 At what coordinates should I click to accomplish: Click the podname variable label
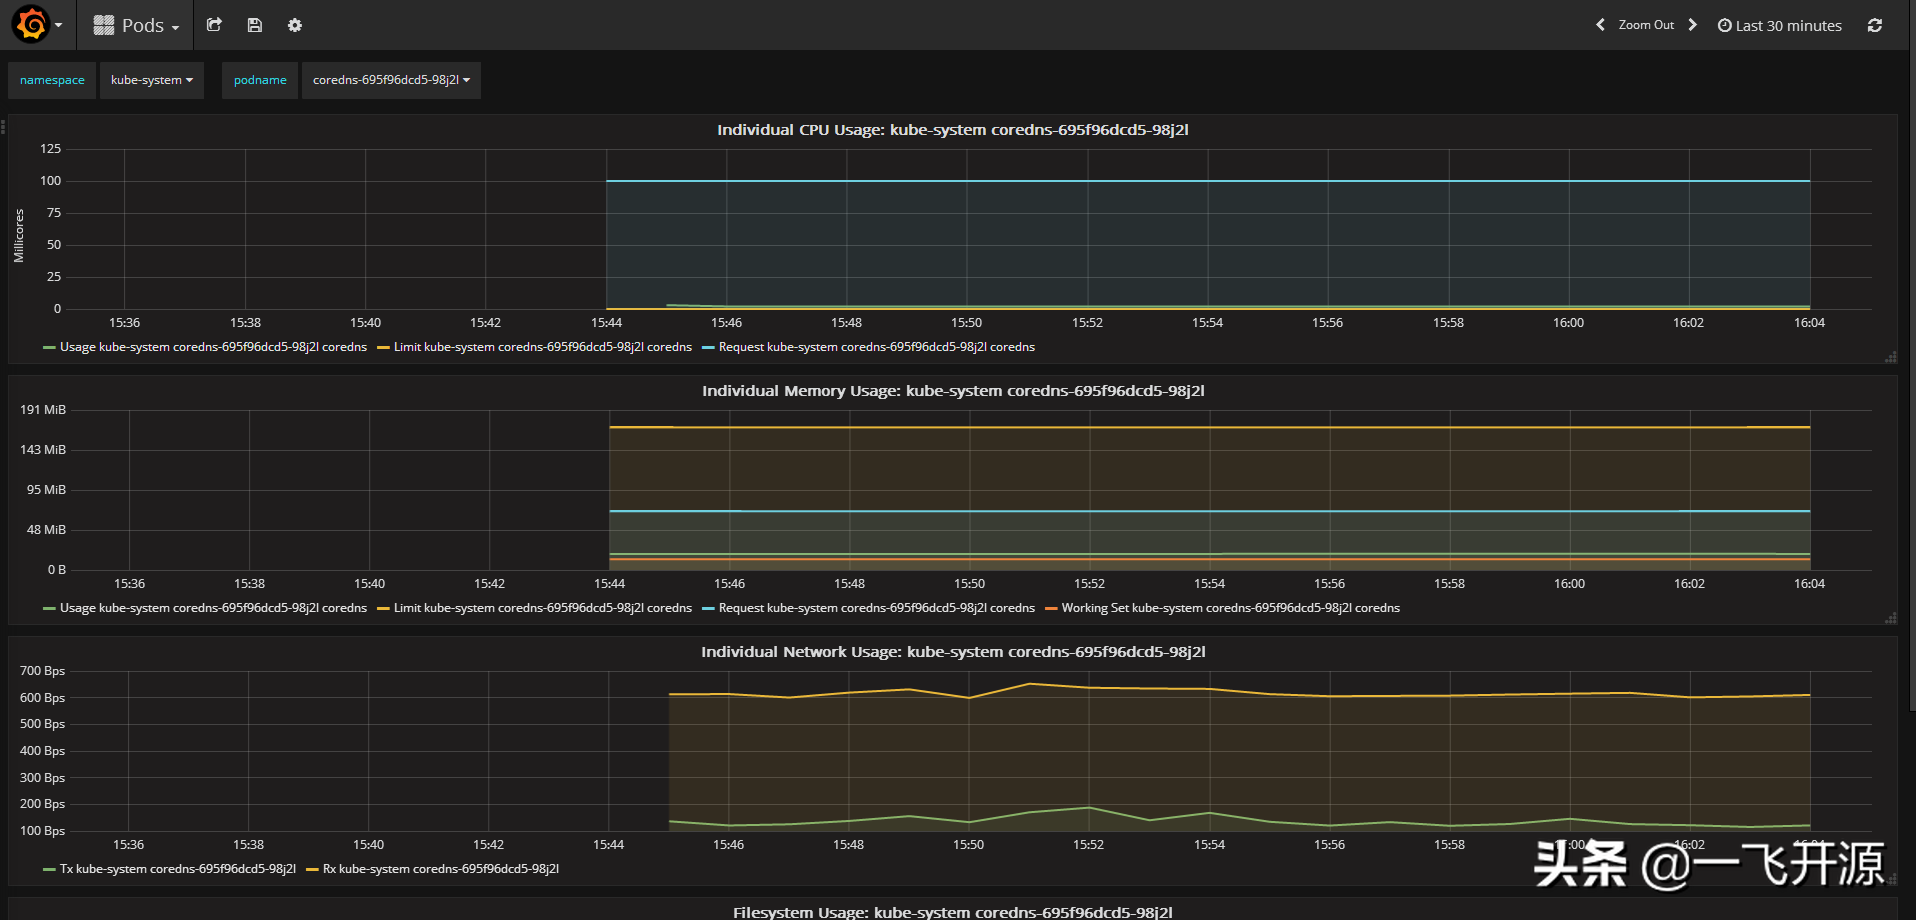(x=260, y=80)
